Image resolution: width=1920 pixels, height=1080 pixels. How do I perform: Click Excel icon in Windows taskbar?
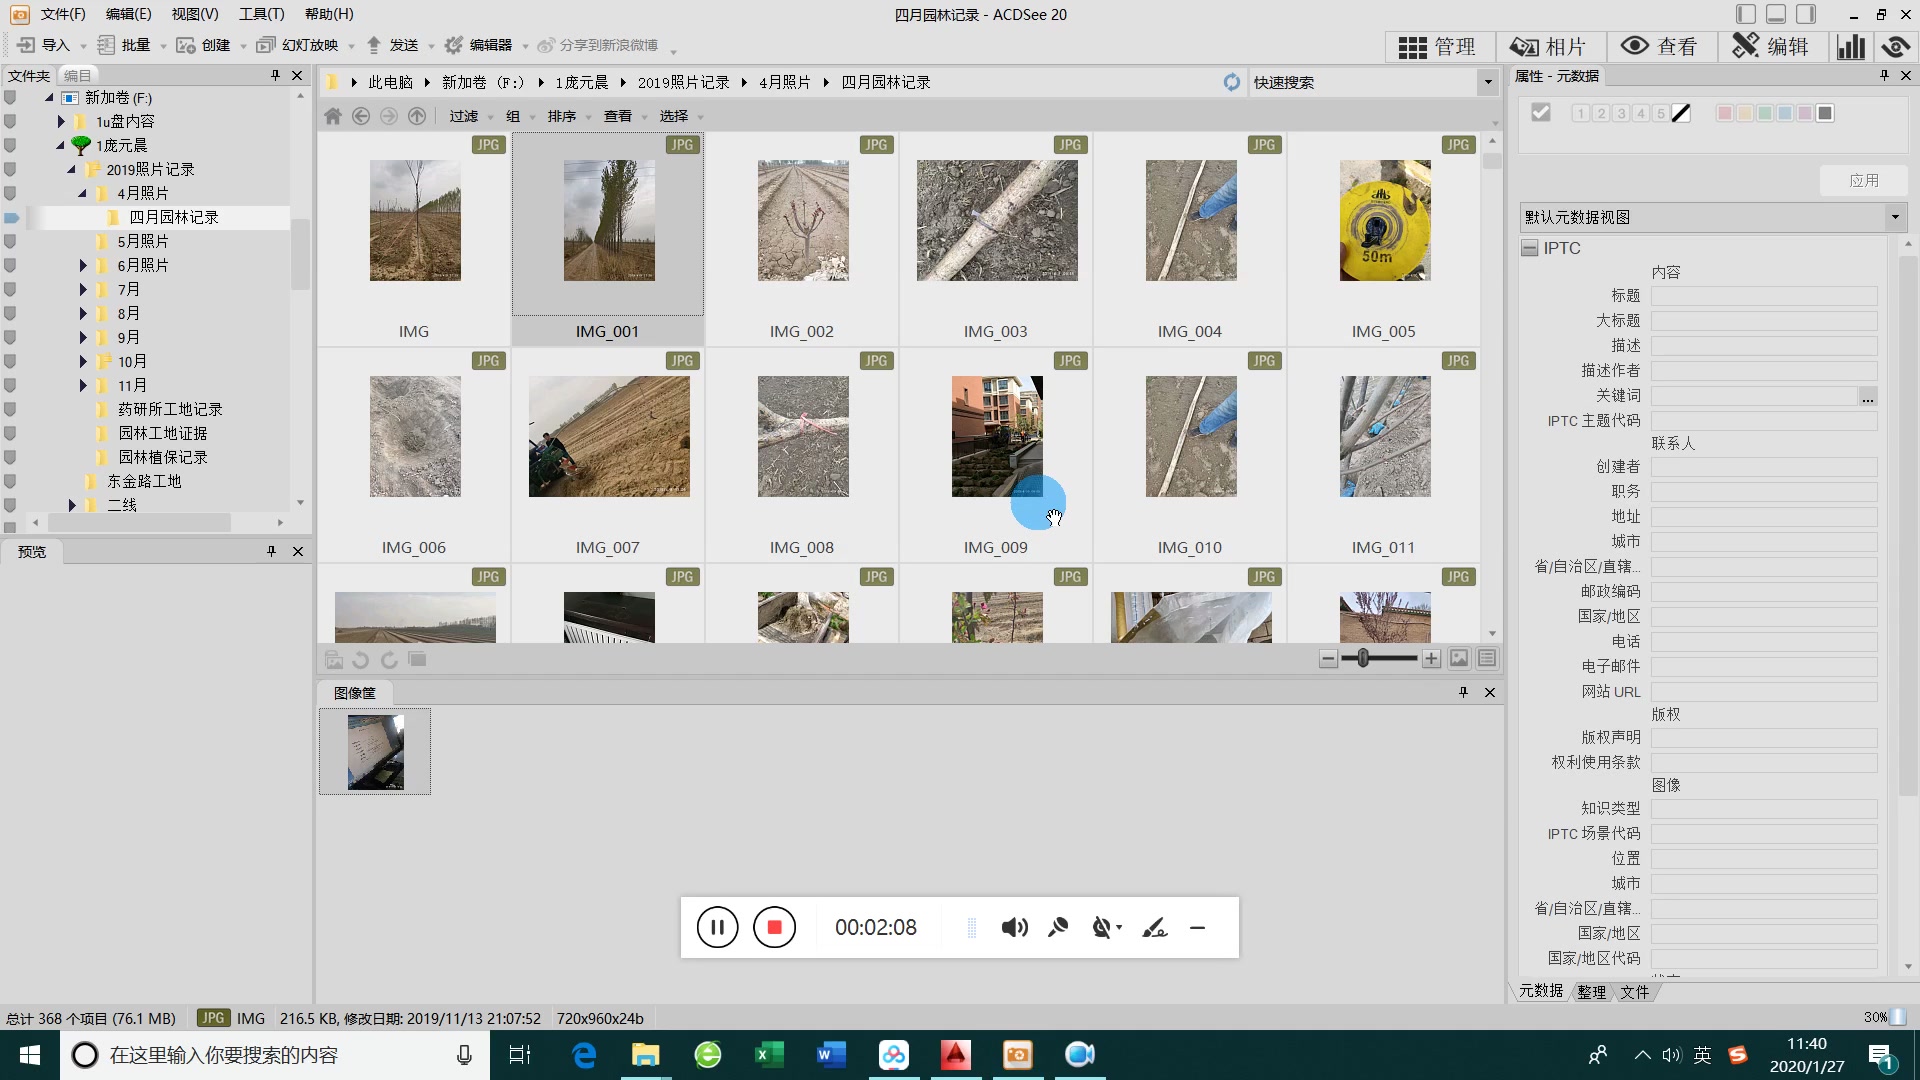coord(770,1055)
